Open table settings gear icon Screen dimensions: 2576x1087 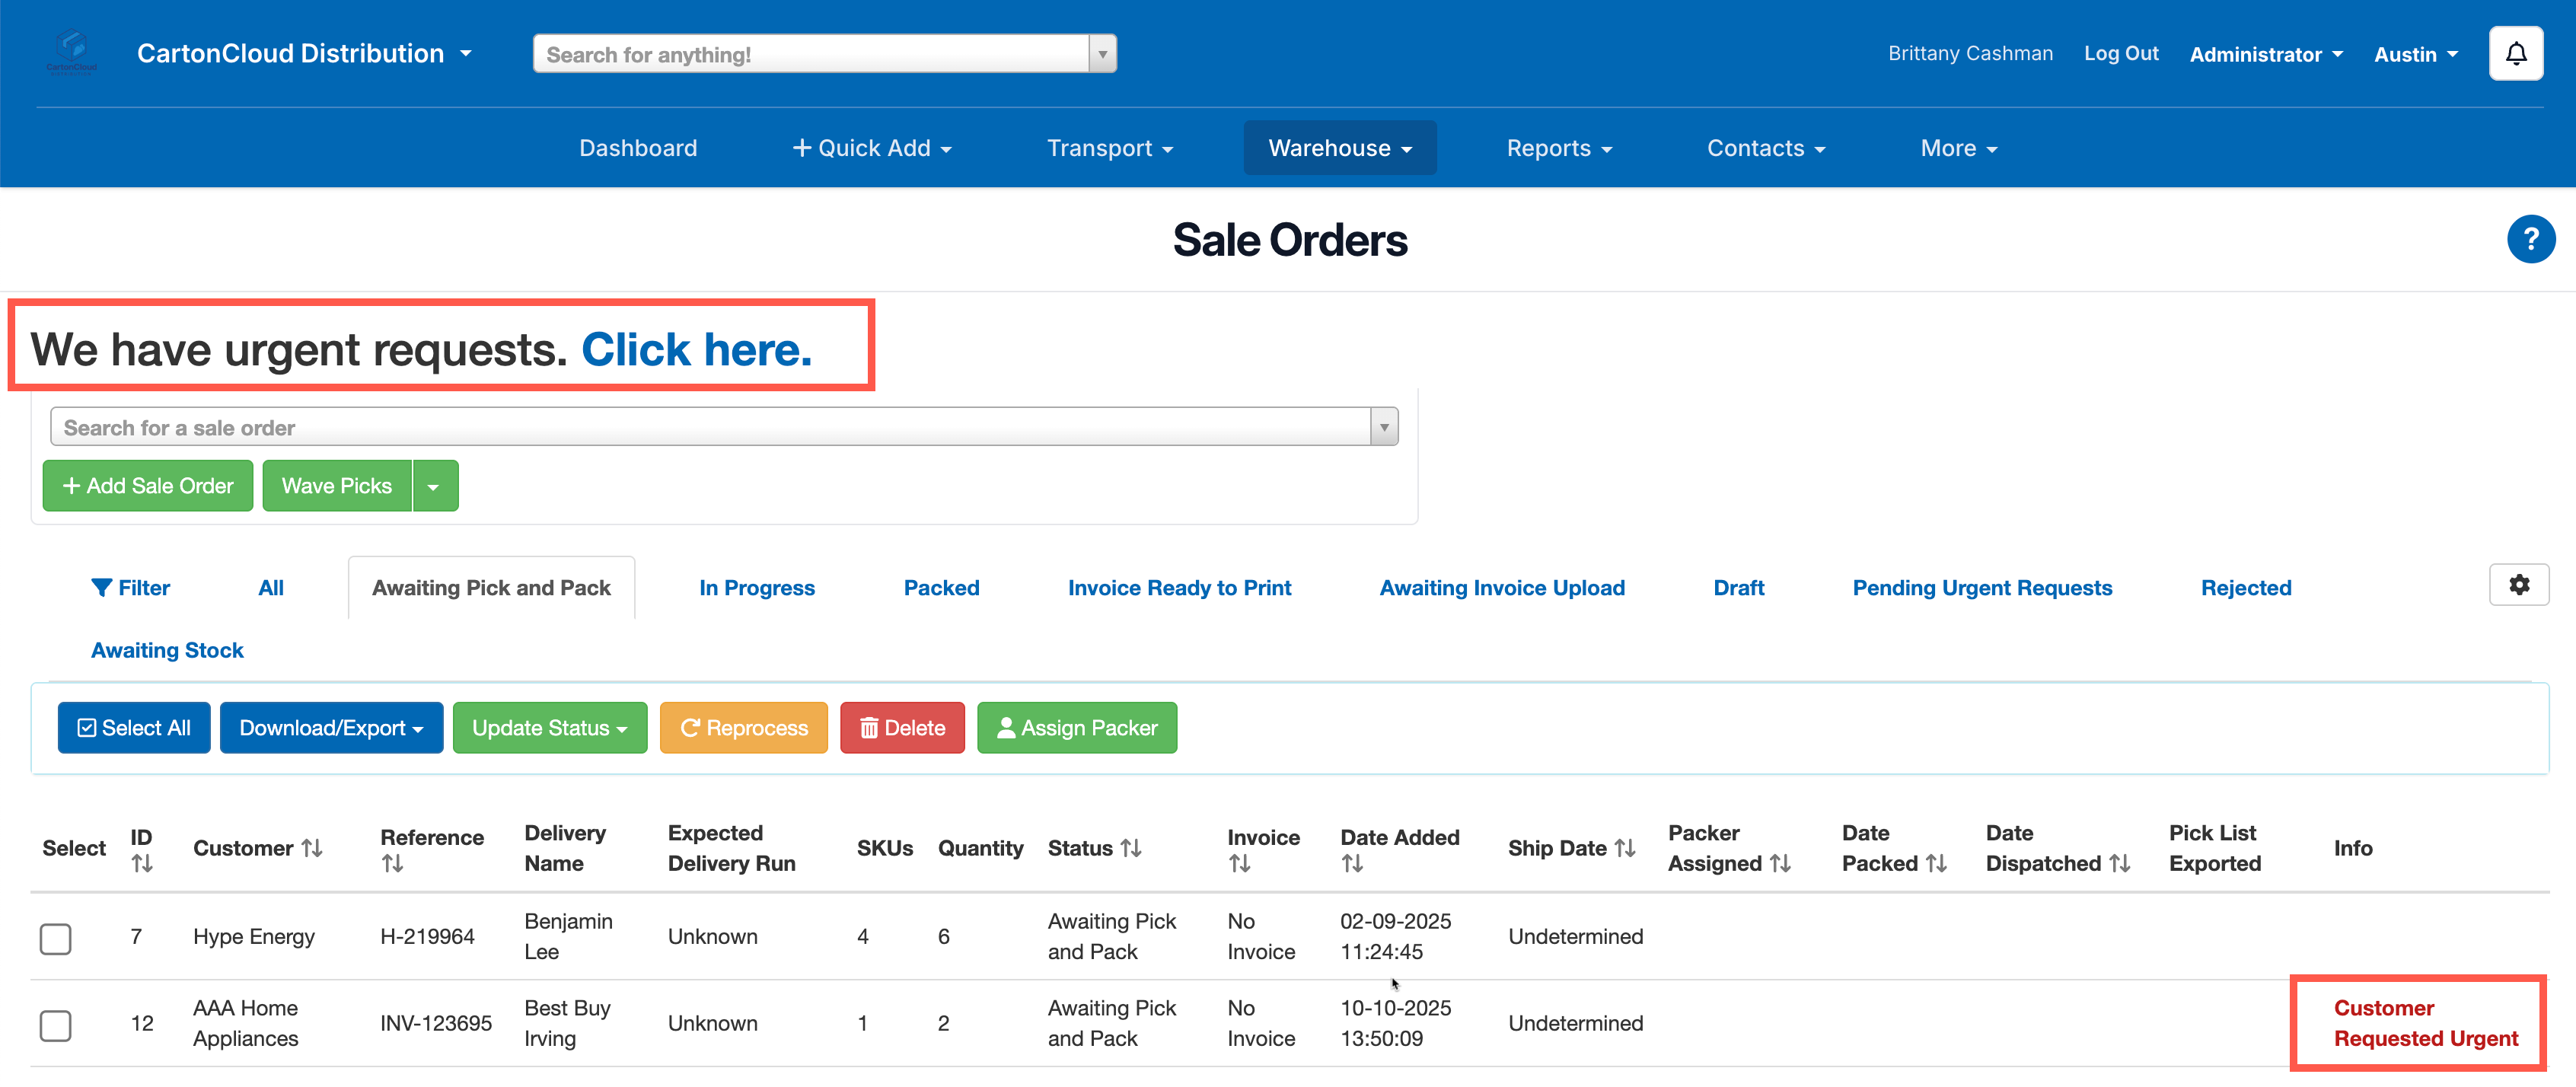click(2518, 585)
